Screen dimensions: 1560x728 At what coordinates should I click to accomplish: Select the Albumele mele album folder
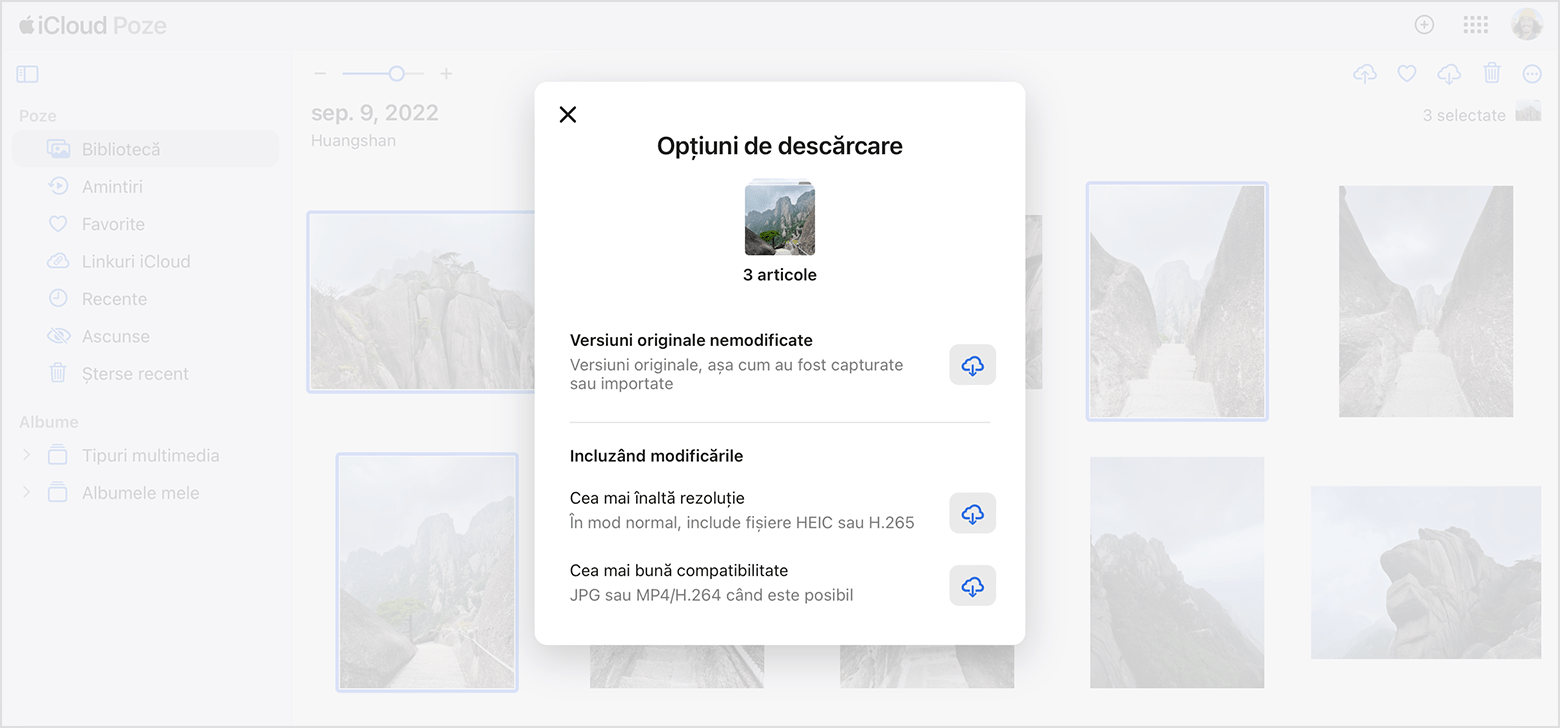point(125,493)
